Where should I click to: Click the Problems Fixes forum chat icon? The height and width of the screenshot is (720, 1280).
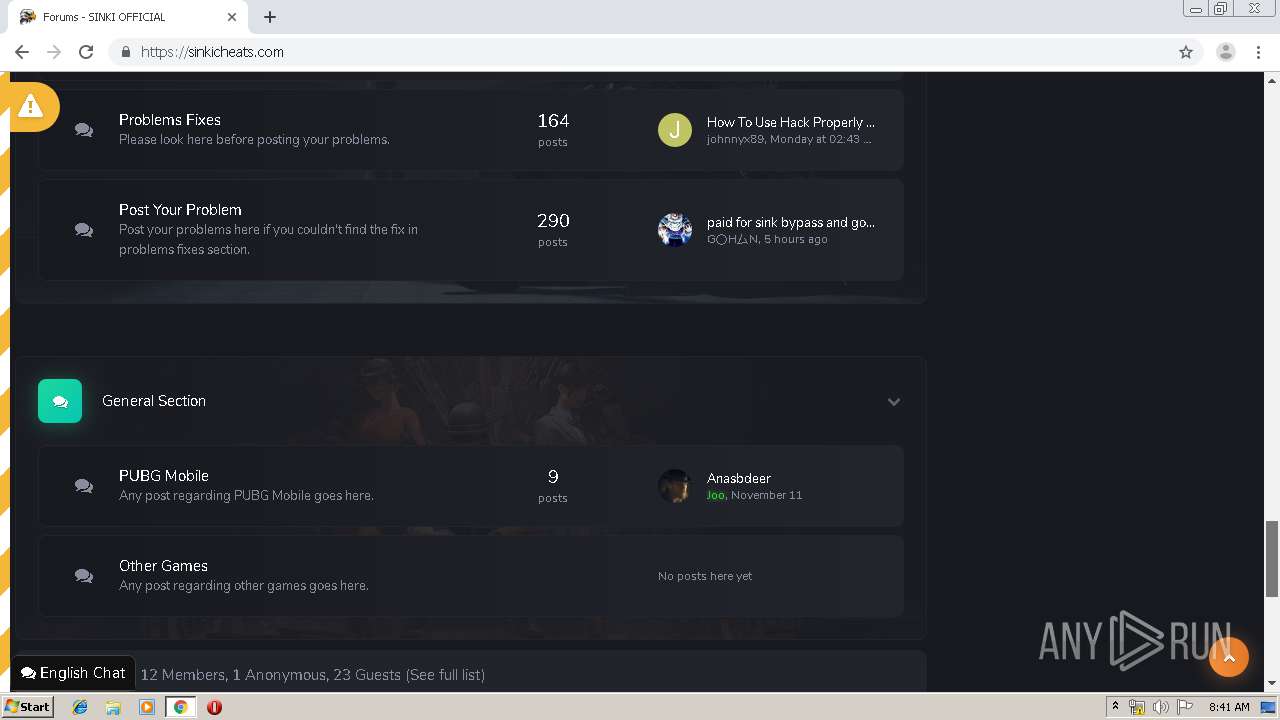point(84,130)
